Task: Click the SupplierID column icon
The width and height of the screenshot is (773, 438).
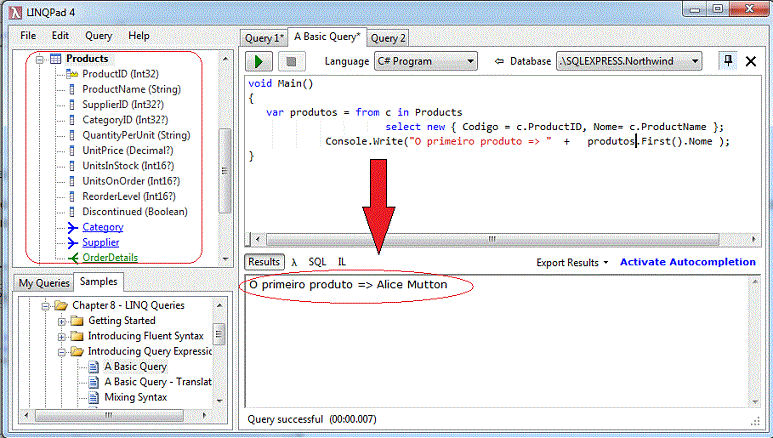Action: [72, 105]
